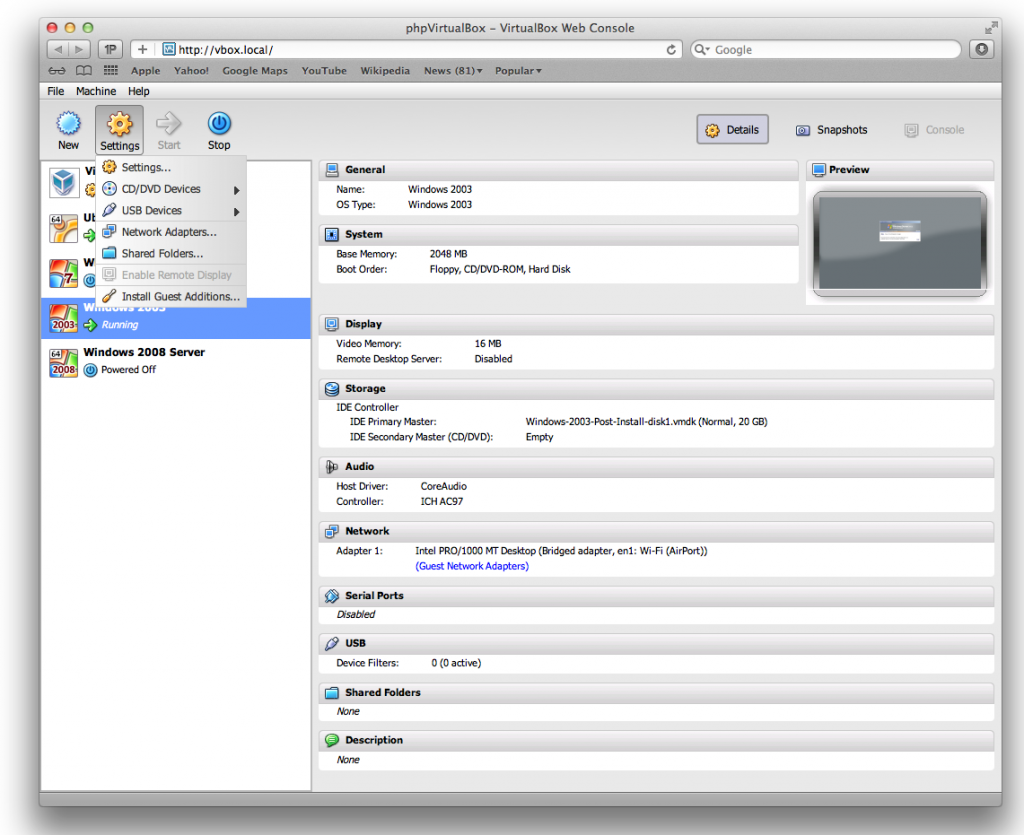Click the Network section icon
This screenshot has width=1024, height=835.
pos(331,531)
